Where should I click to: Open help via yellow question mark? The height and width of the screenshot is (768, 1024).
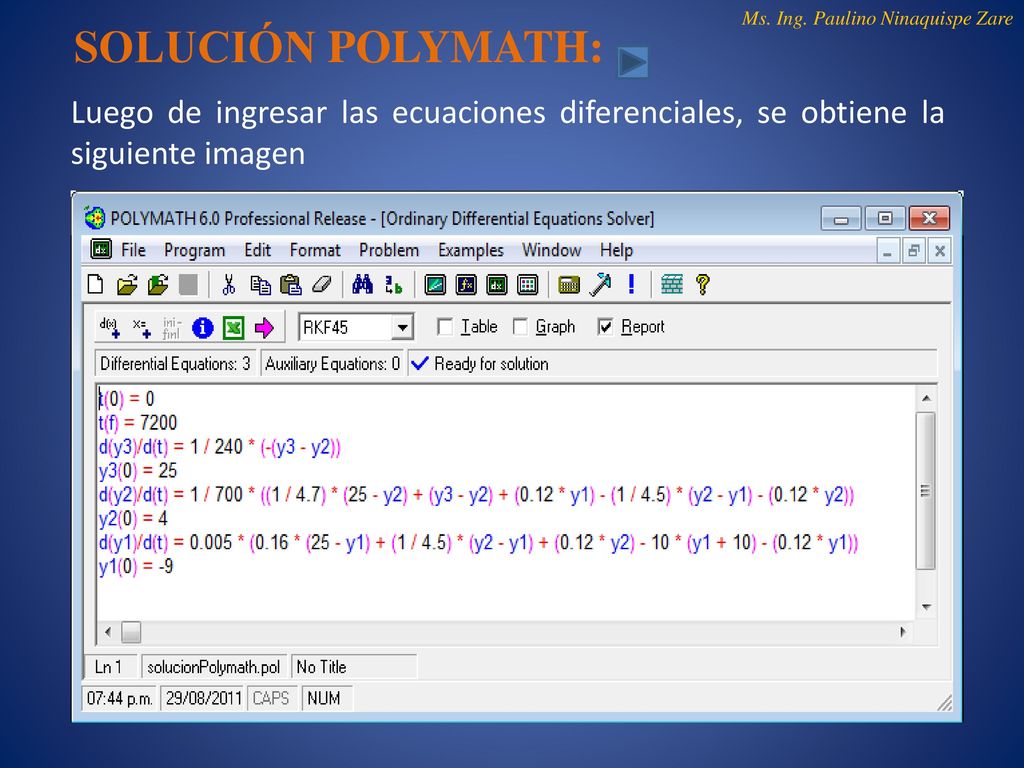(703, 285)
